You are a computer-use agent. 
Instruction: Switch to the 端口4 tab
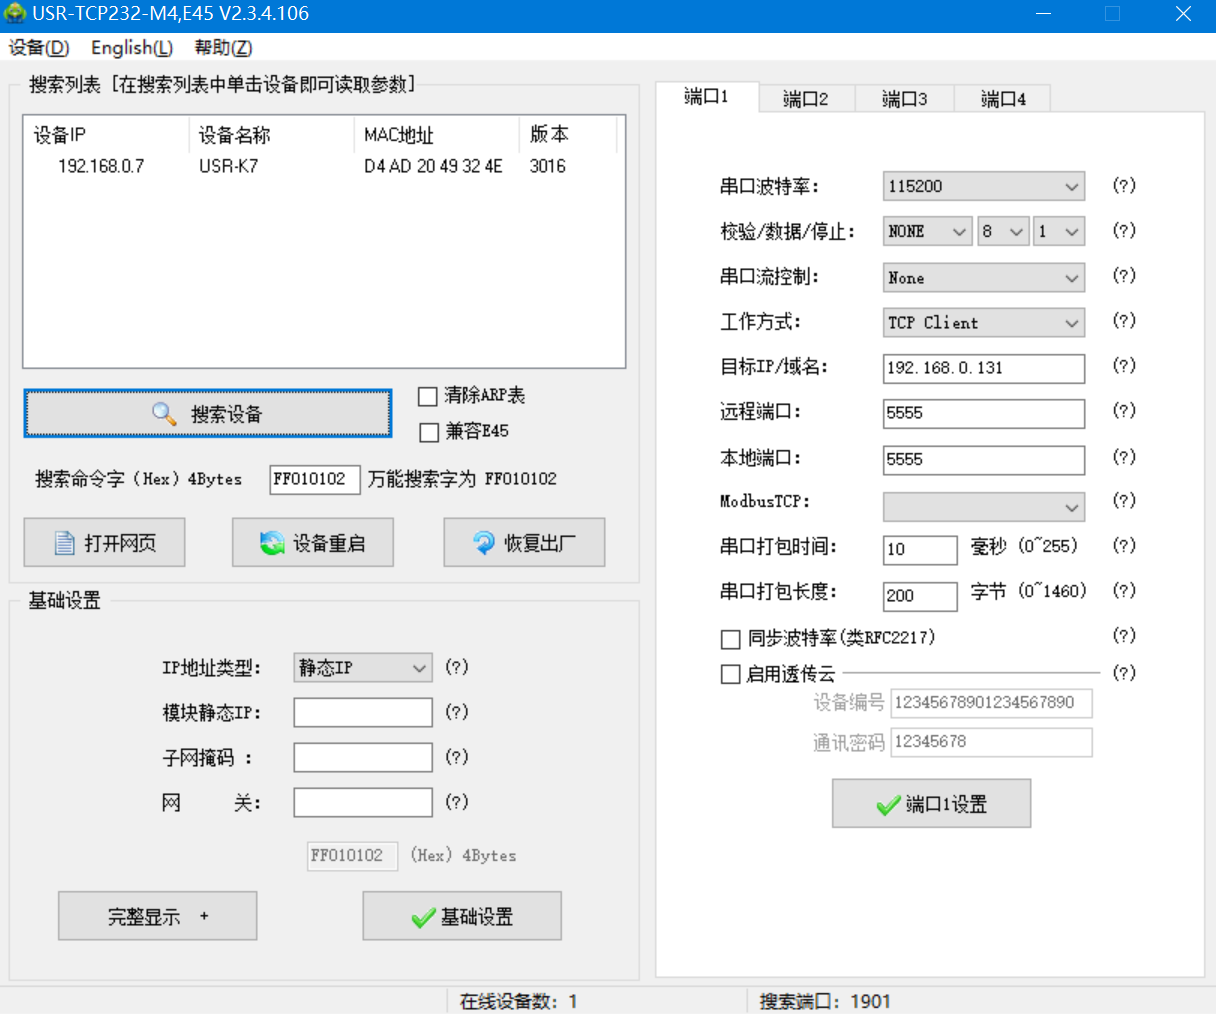coord(1003,99)
